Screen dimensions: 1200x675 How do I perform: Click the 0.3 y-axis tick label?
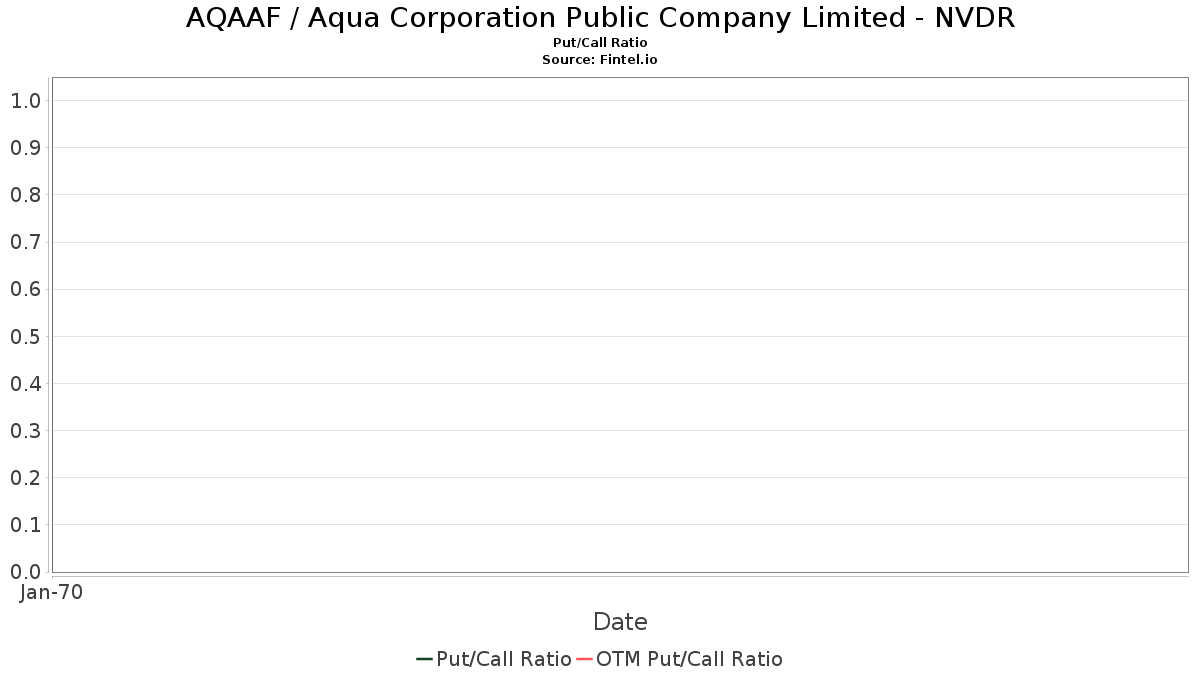(x=25, y=431)
